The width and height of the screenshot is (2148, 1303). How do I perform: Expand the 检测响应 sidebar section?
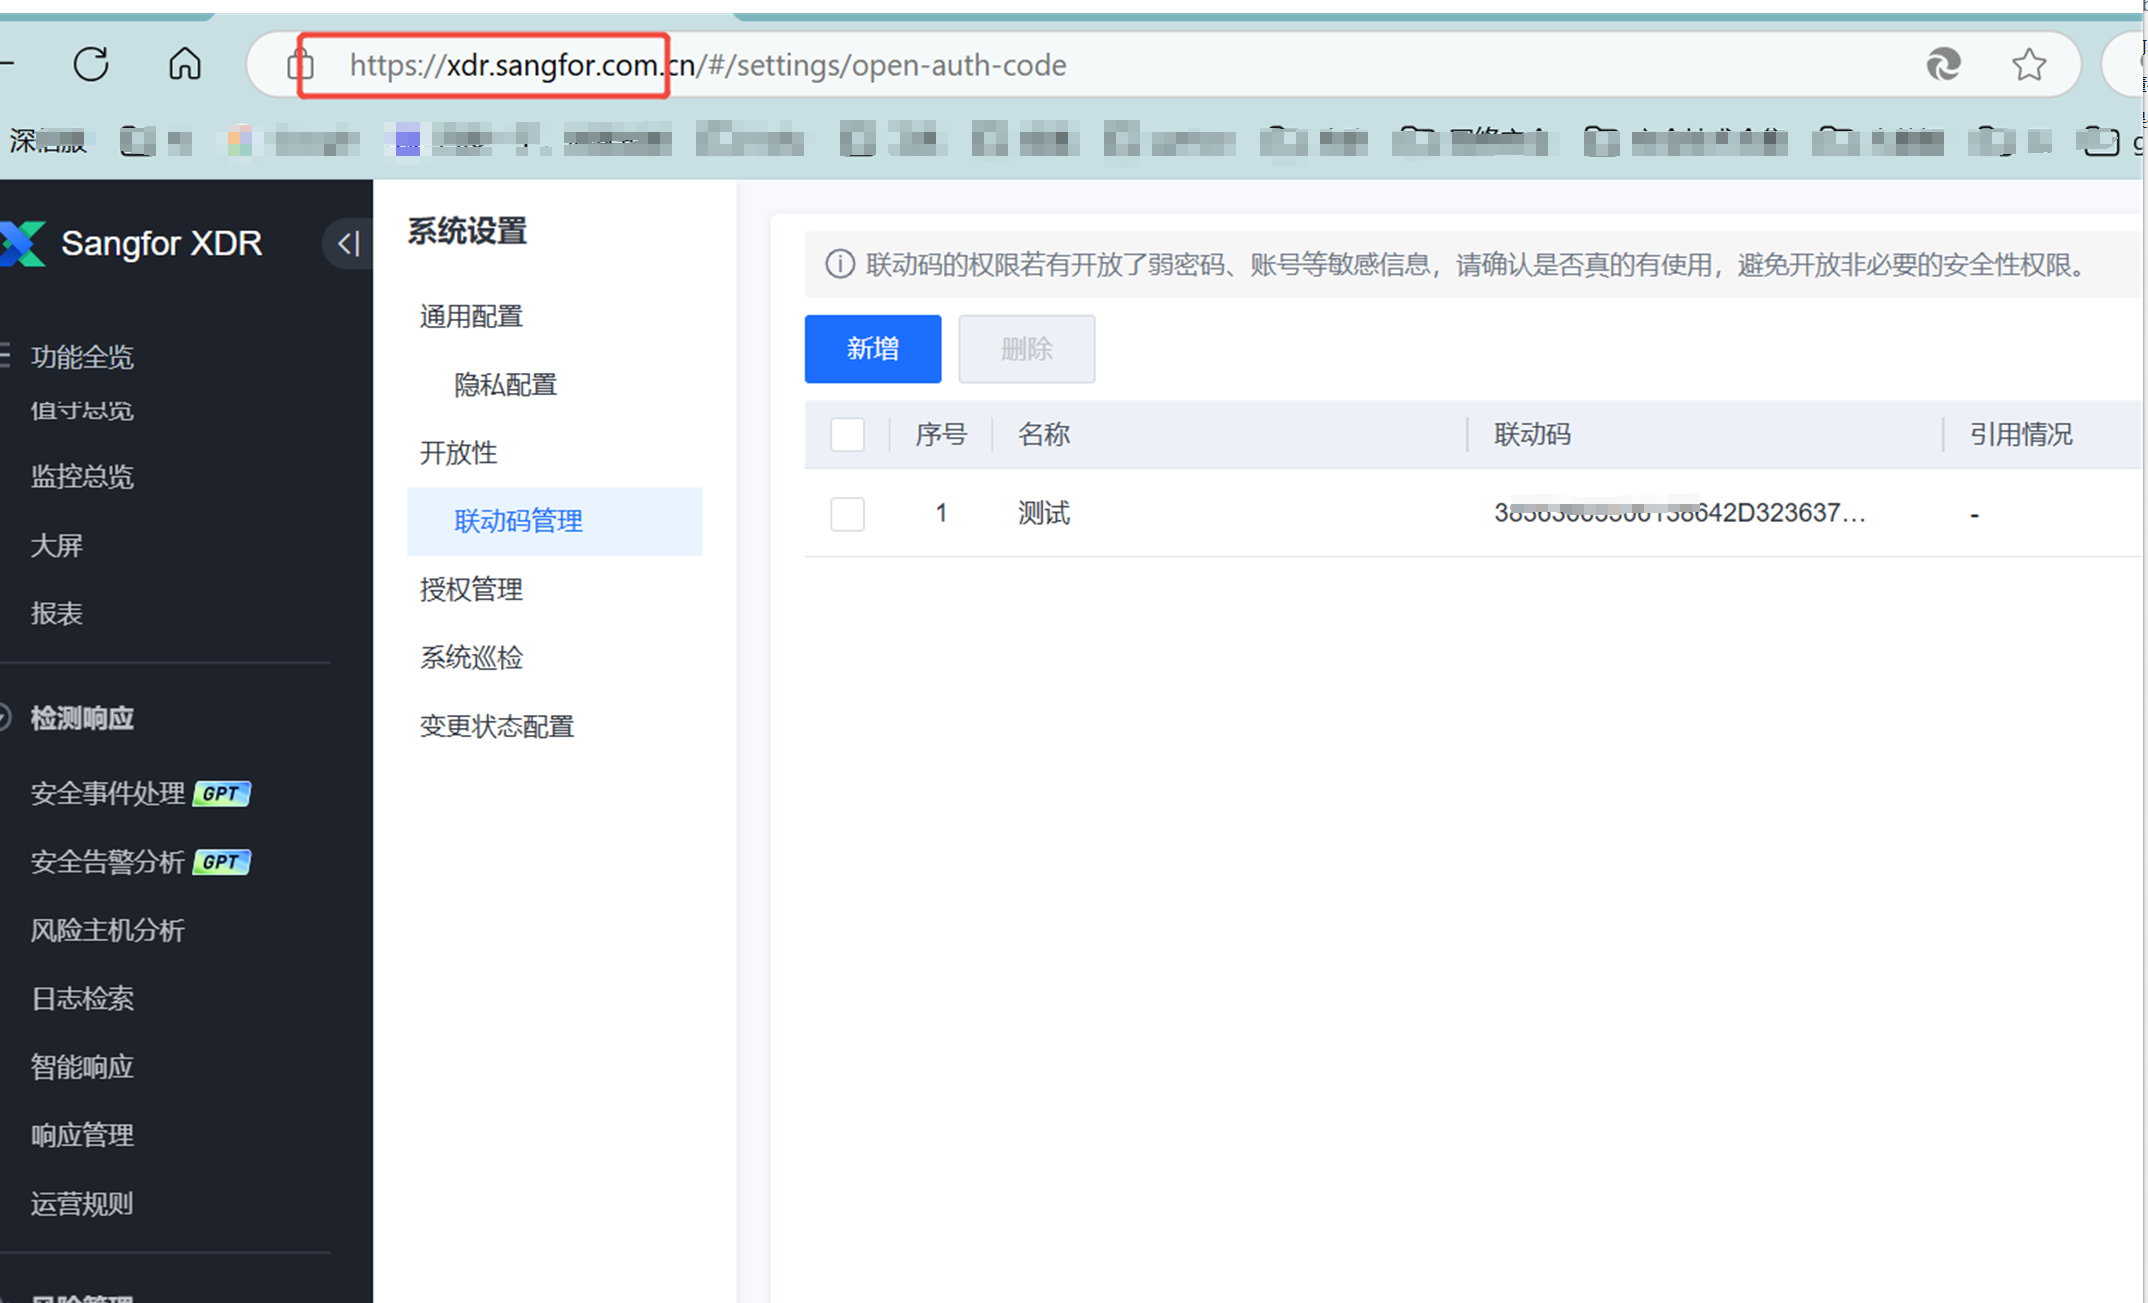coord(82,718)
